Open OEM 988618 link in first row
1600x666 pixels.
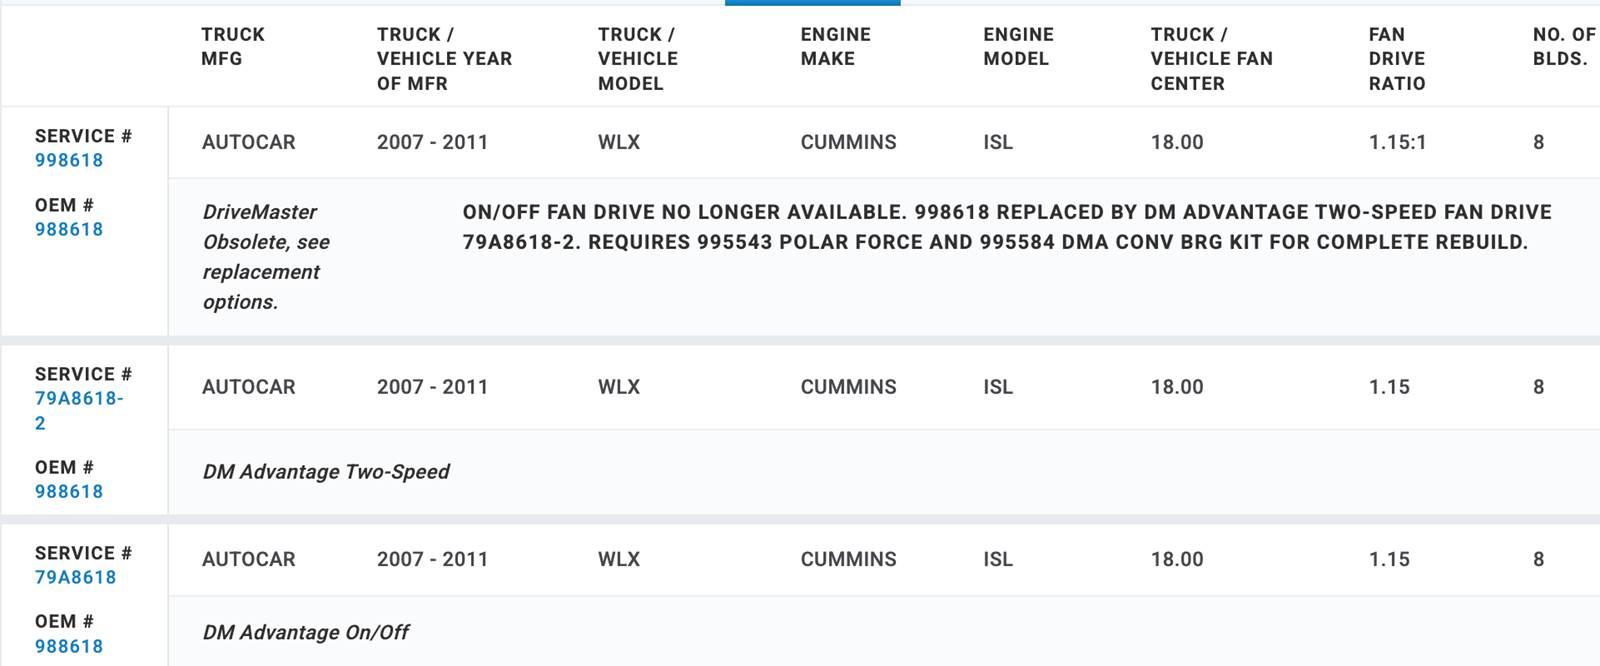point(69,229)
